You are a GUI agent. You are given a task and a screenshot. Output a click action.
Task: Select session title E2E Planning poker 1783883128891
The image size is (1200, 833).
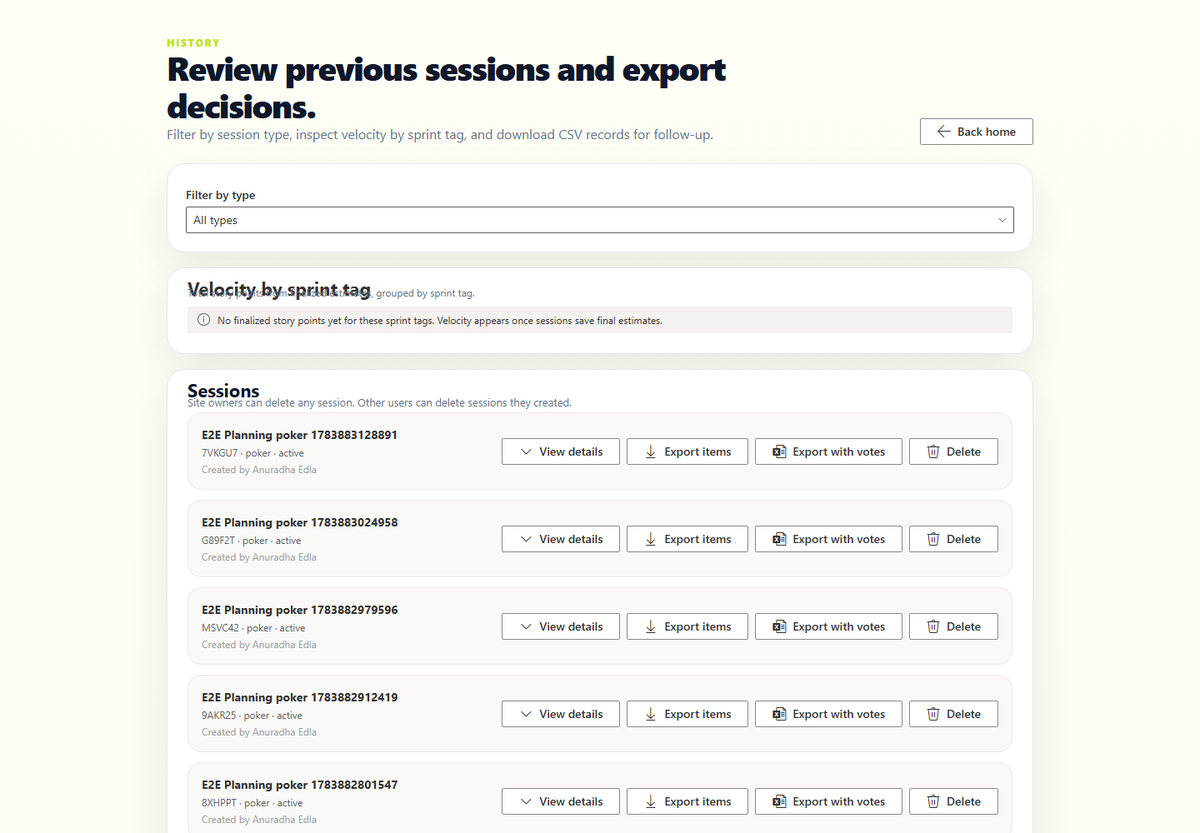pos(299,435)
